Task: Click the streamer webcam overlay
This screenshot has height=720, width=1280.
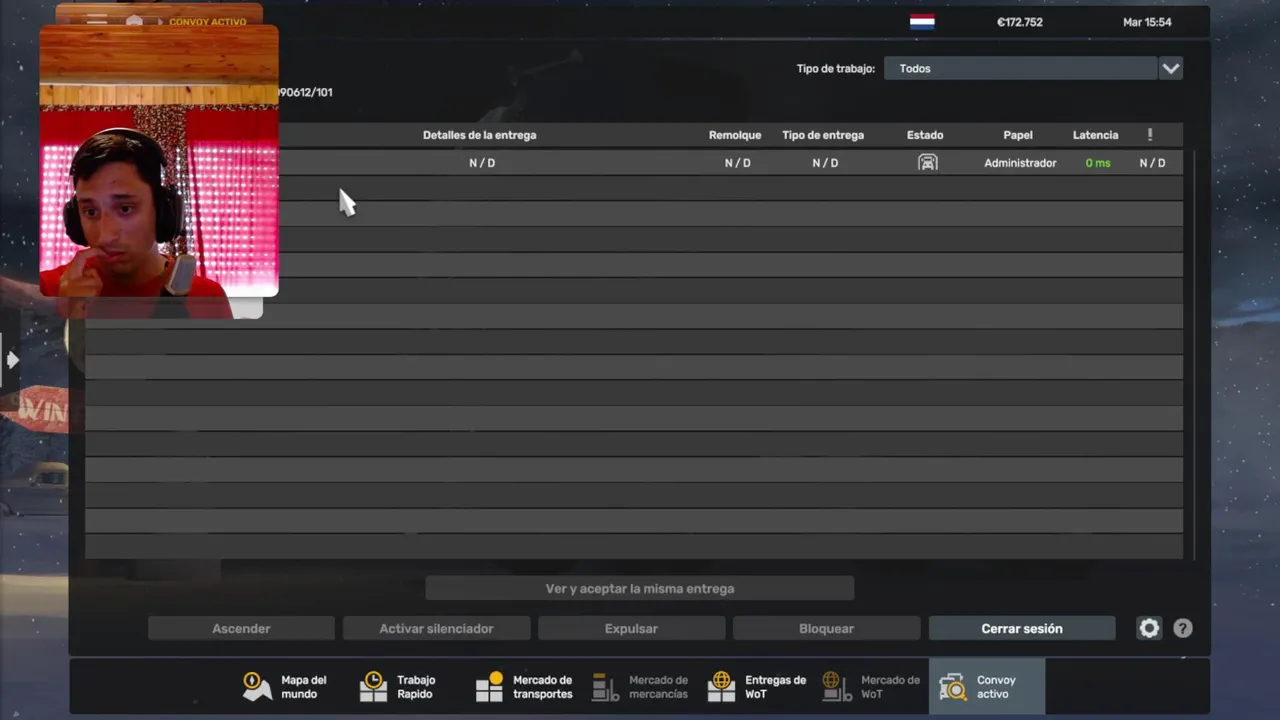Action: pos(159,162)
